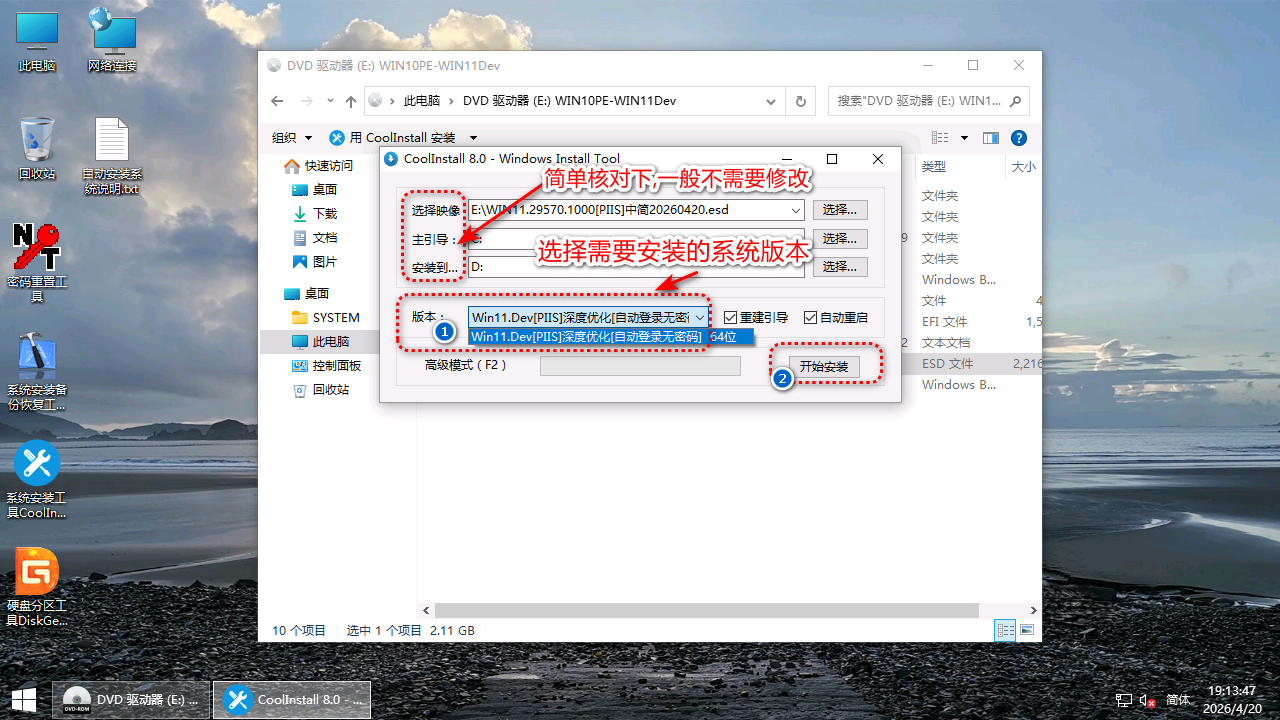
Task: Open the 组织 menu in Explorer
Action: [x=292, y=138]
